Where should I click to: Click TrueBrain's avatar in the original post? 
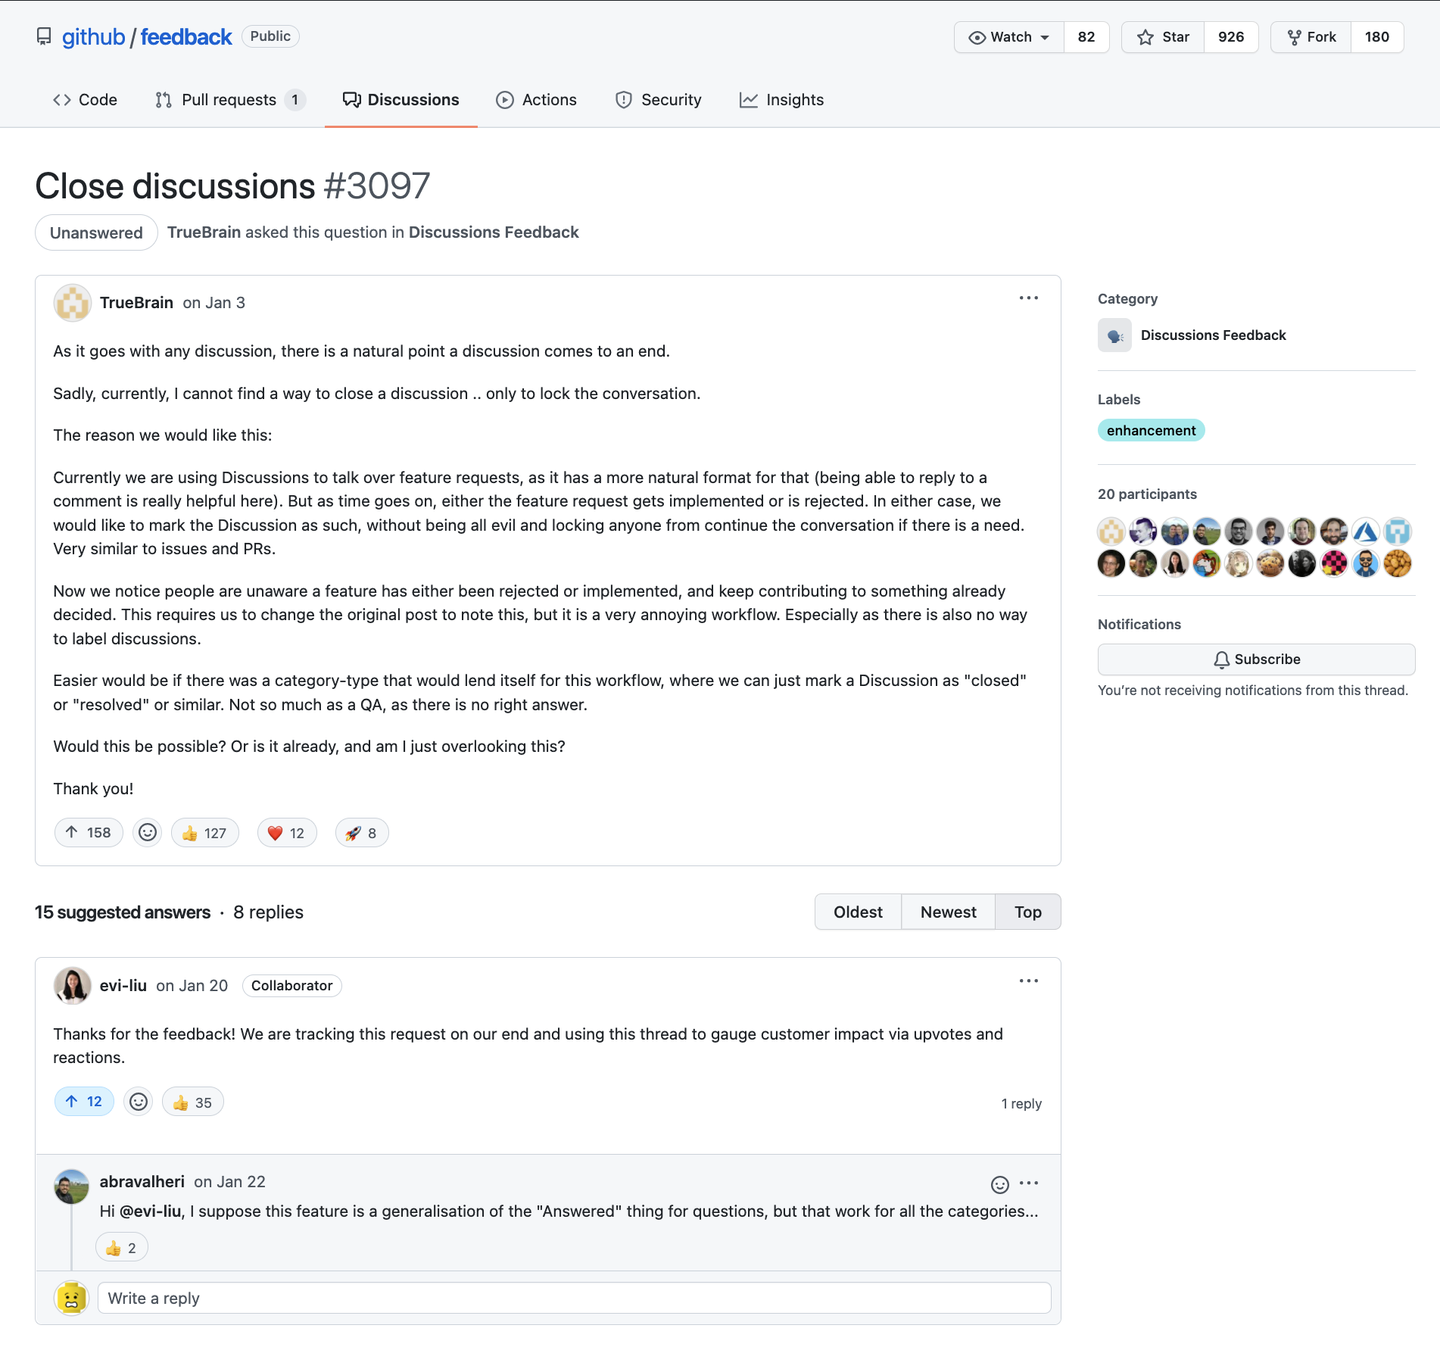72,303
